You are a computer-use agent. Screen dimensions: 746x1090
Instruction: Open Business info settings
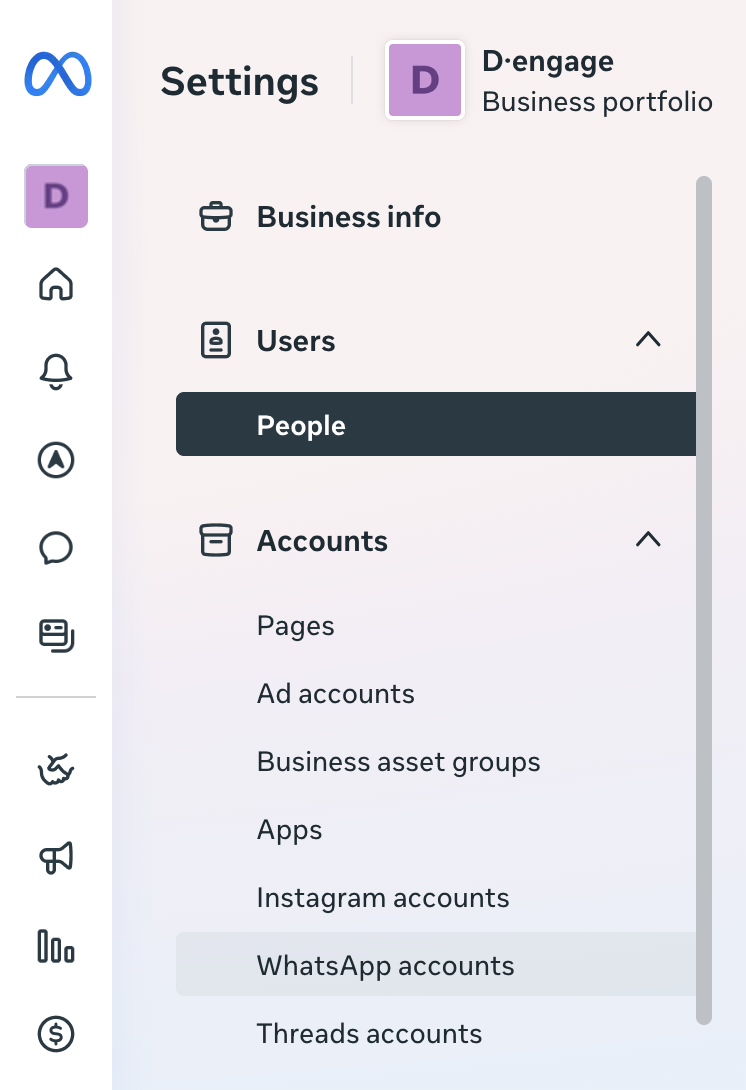pos(436,217)
